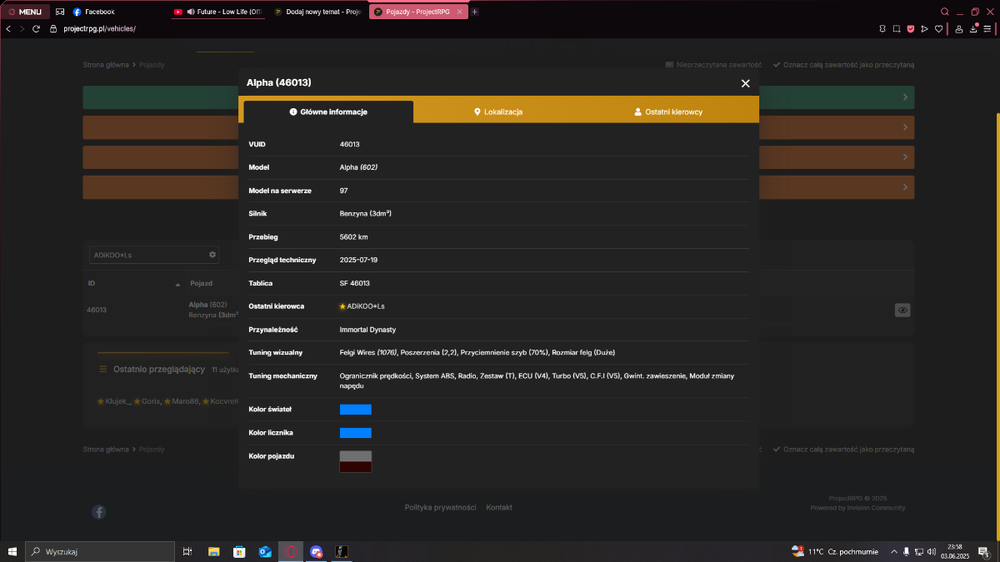Click the engine value Benzyna (3dm³)
This screenshot has width=1000, height=562.
point(365,214)
